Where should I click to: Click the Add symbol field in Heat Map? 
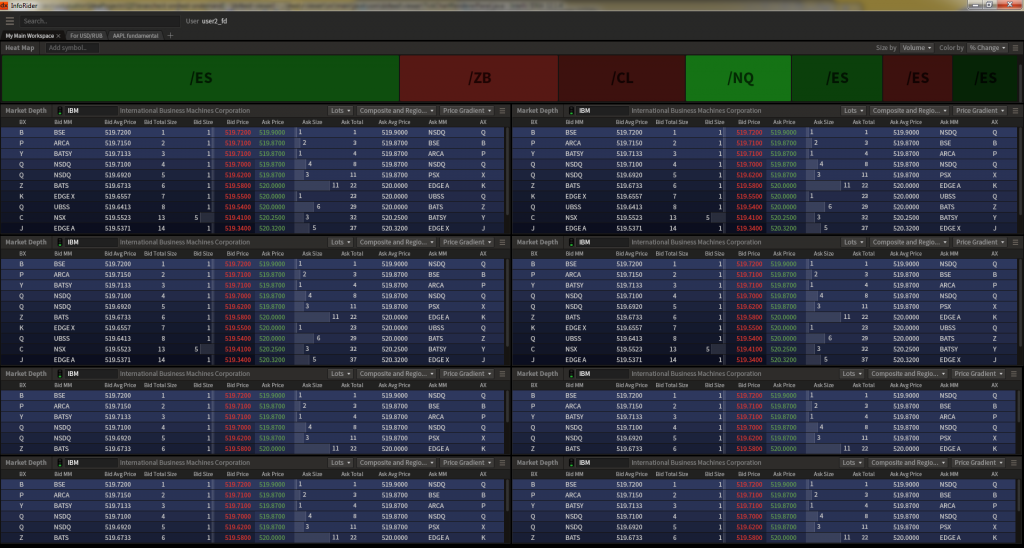point(72,47)
